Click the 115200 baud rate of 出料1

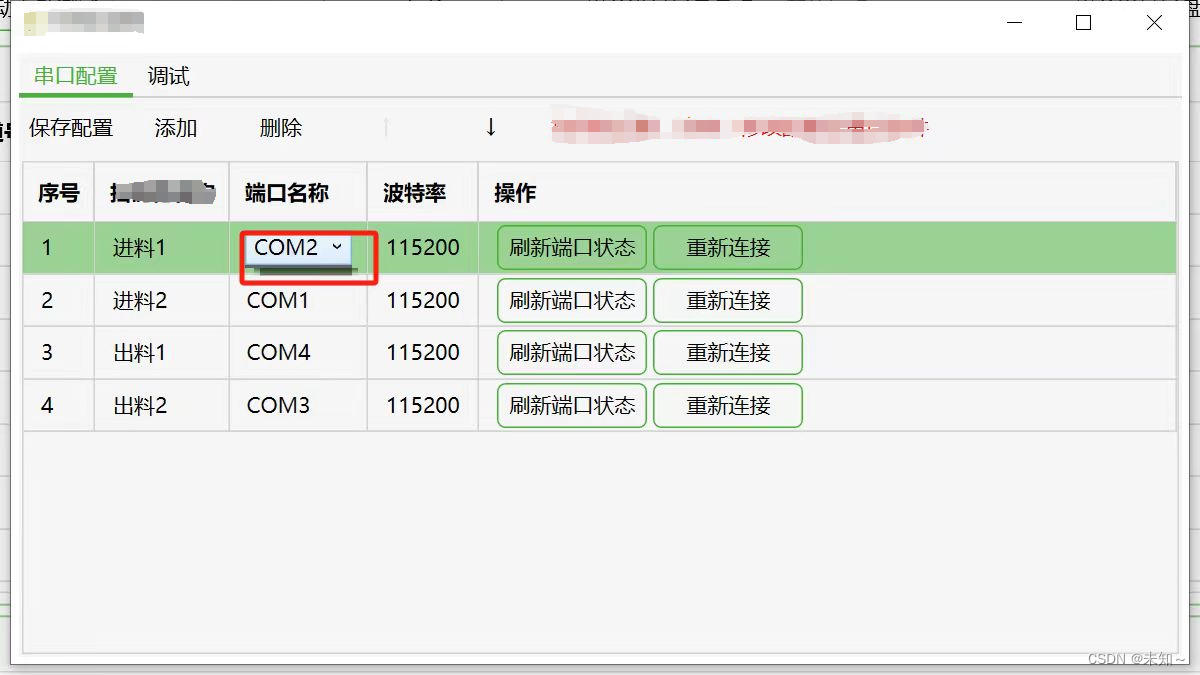point(422,352)
